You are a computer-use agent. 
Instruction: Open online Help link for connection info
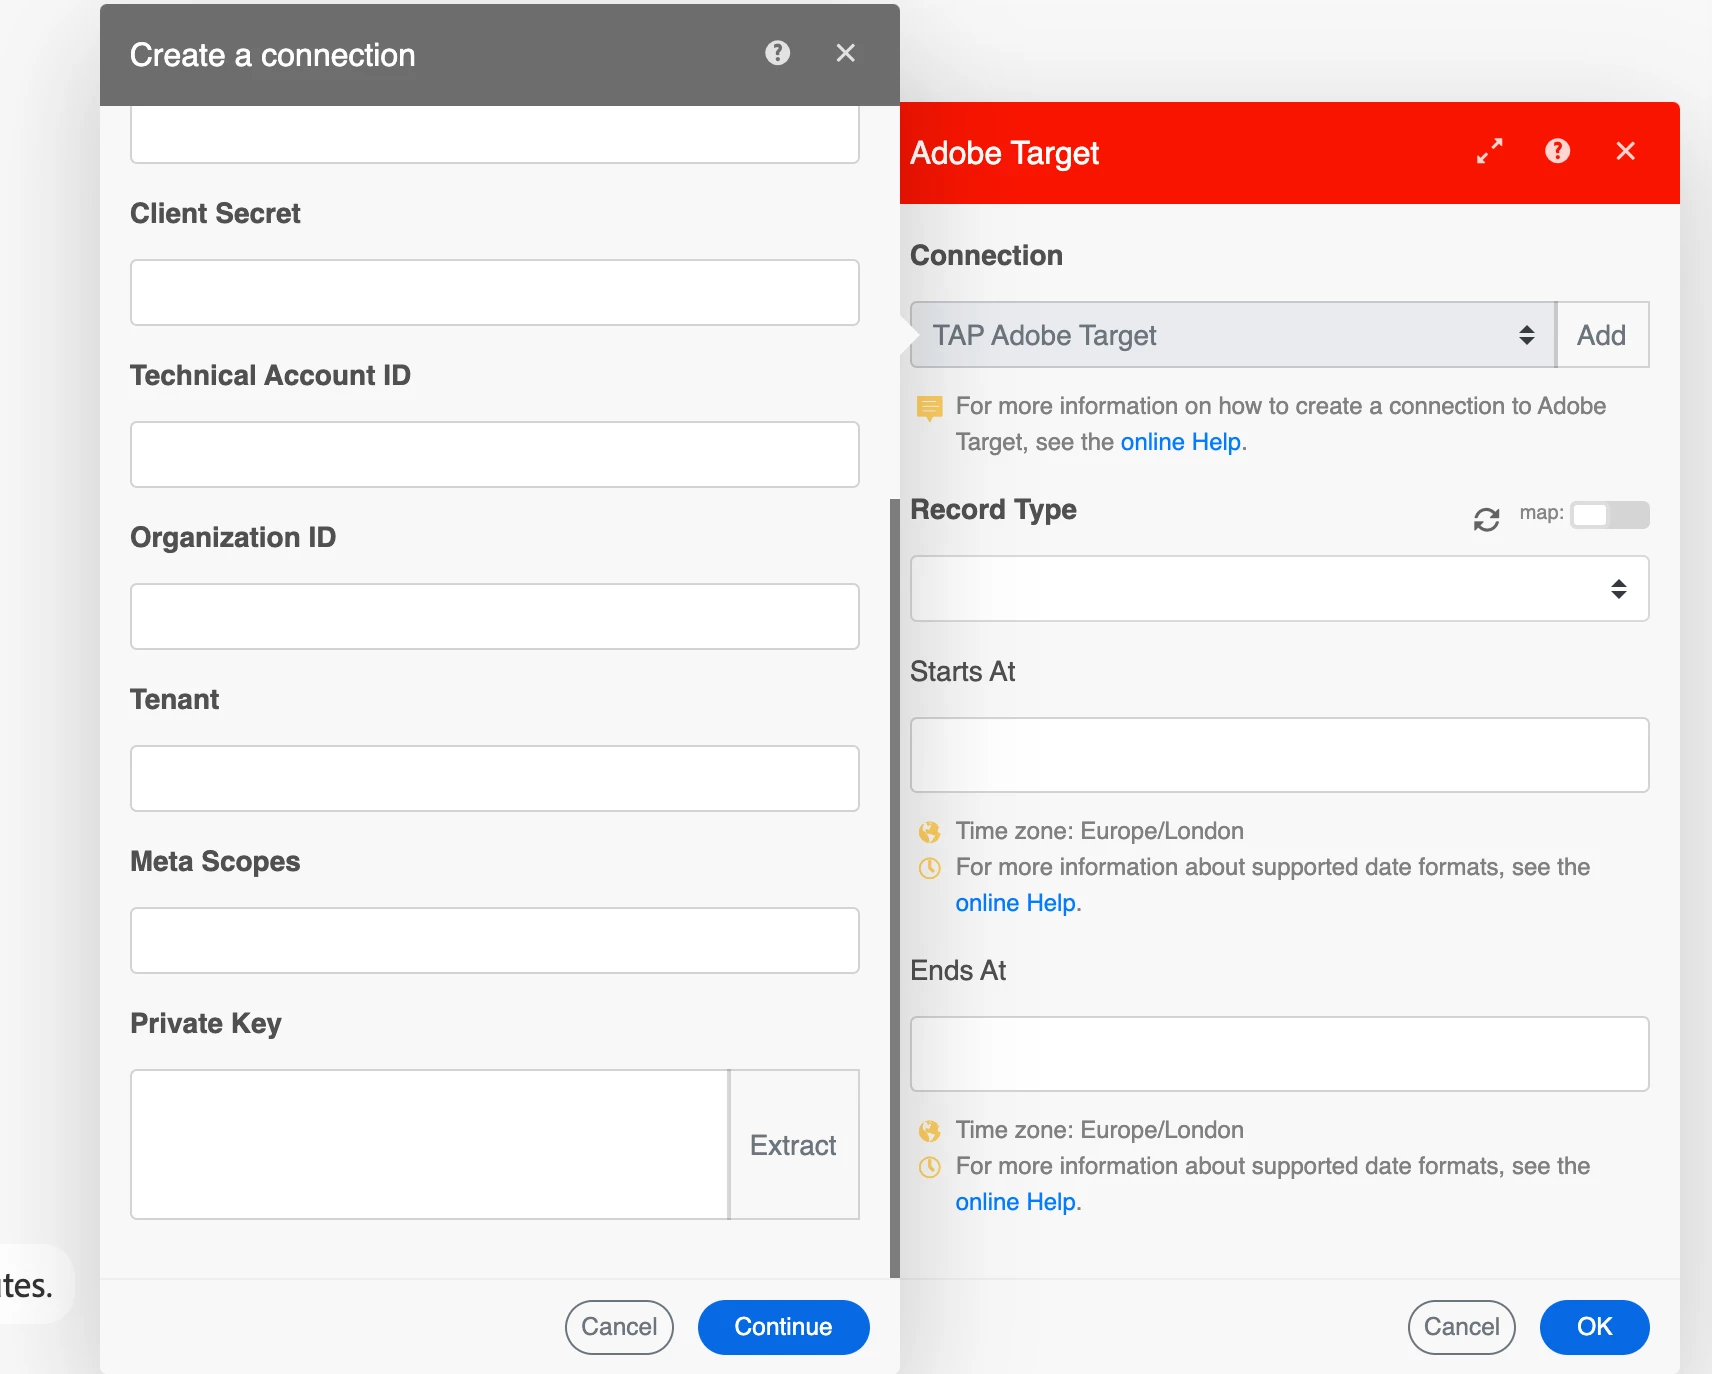[x=1180, y=442]
